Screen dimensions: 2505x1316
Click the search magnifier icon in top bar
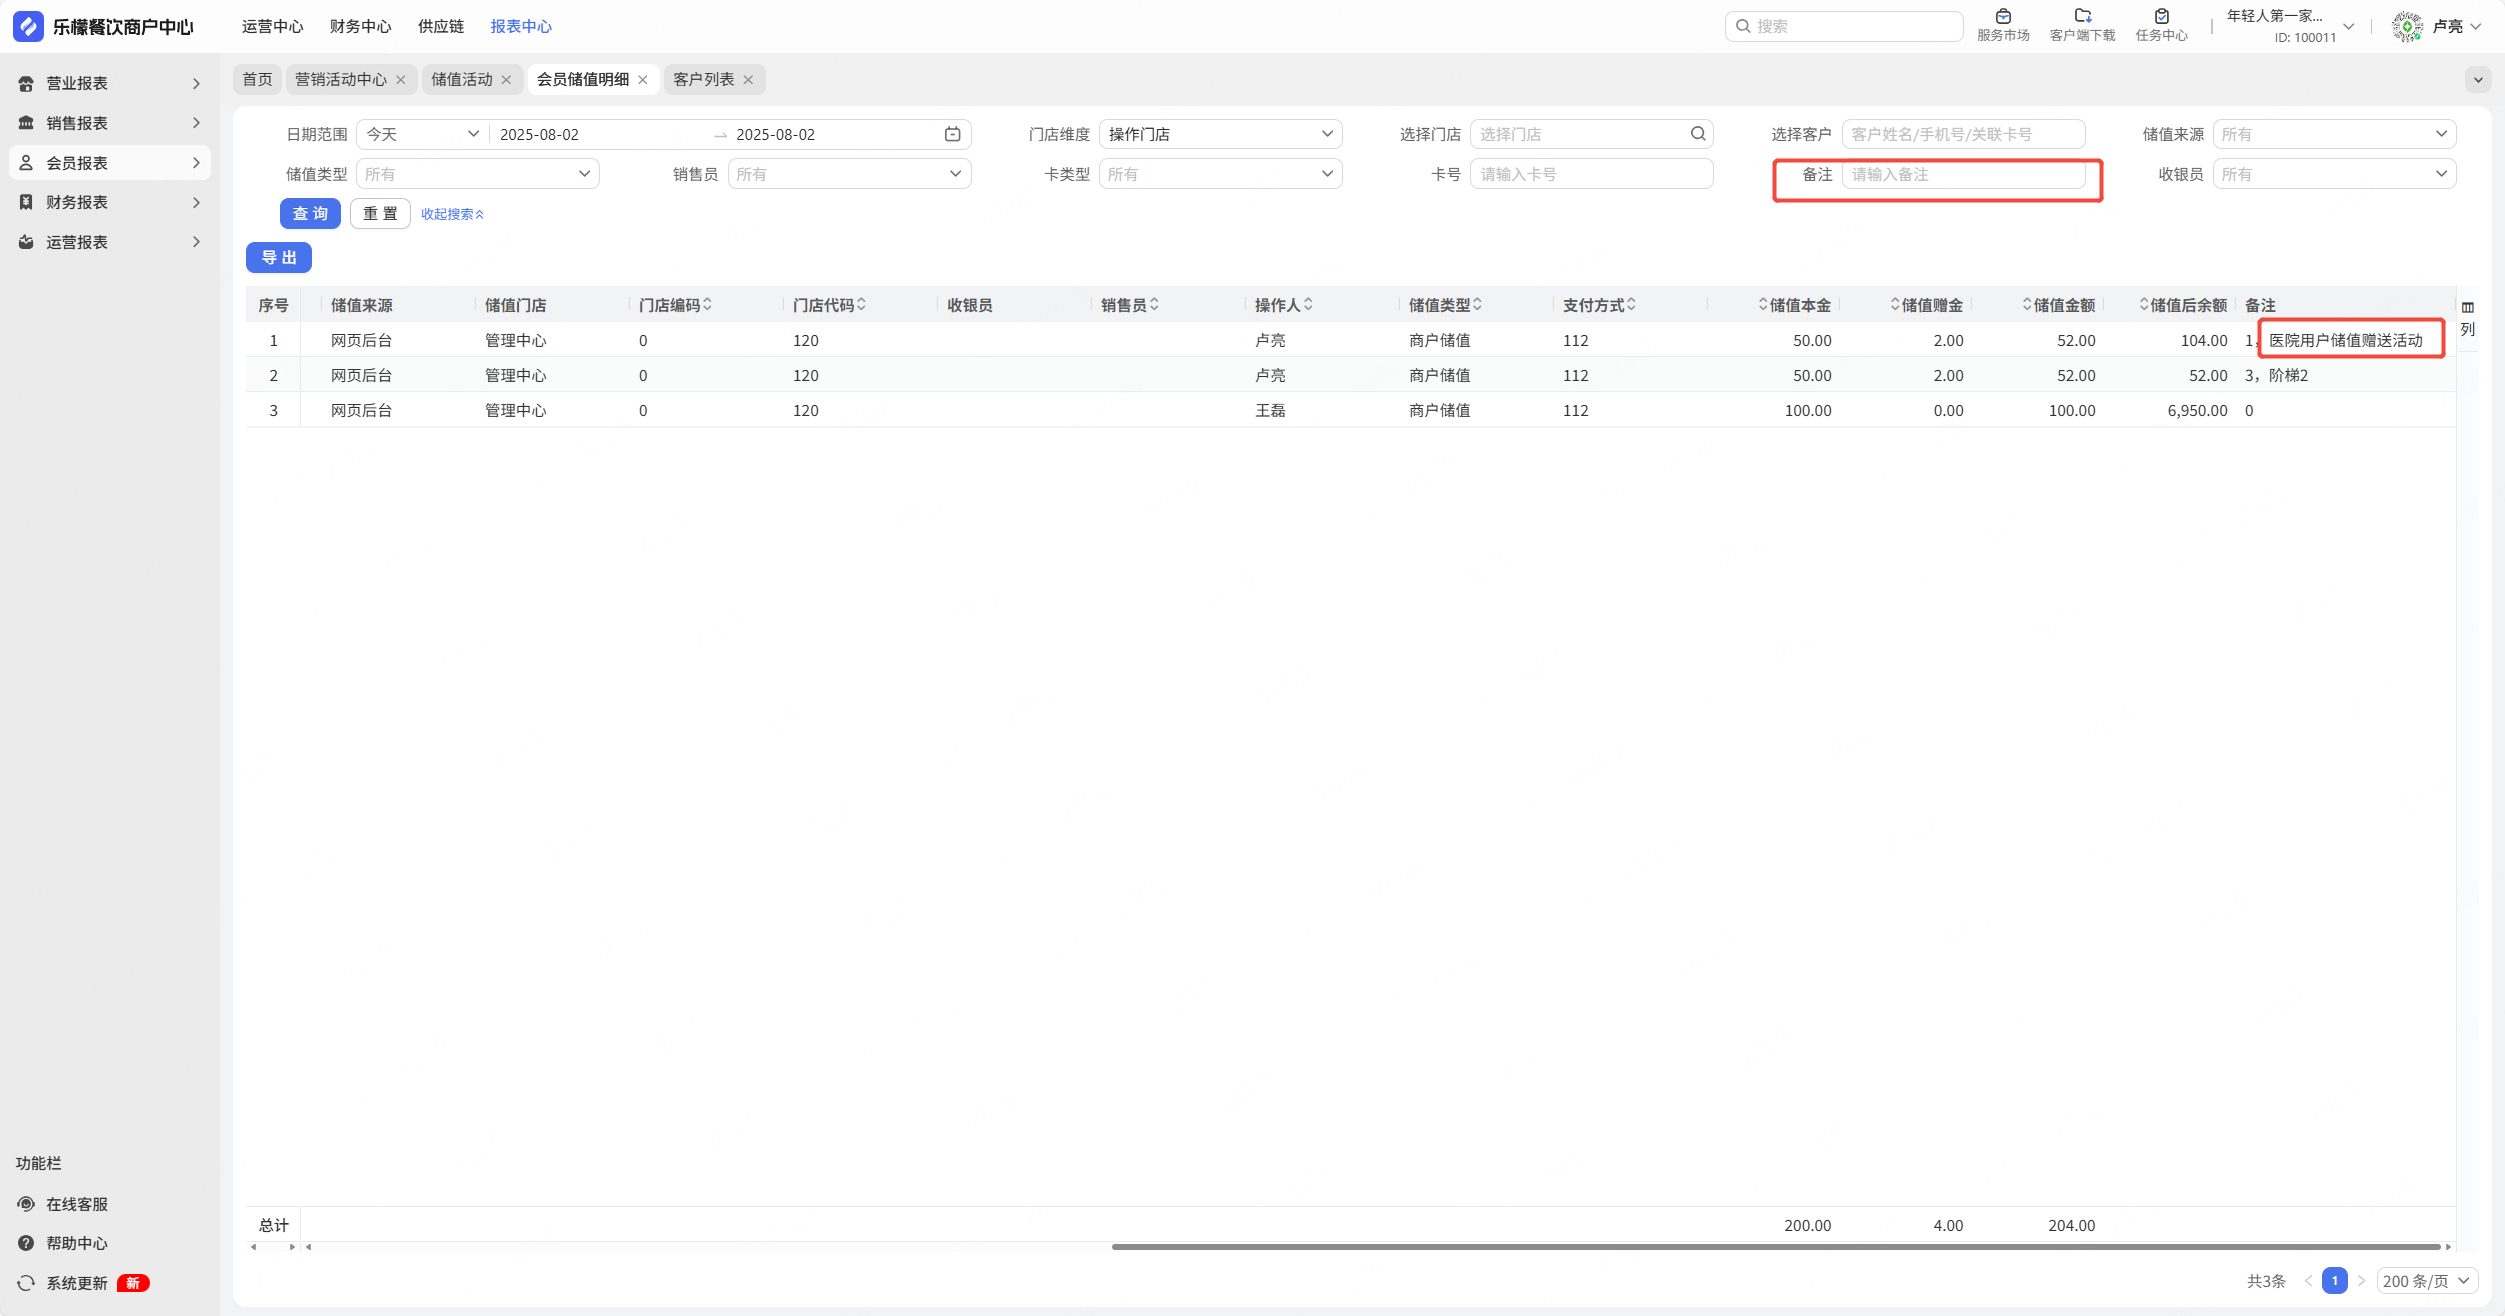(1743, 26)
